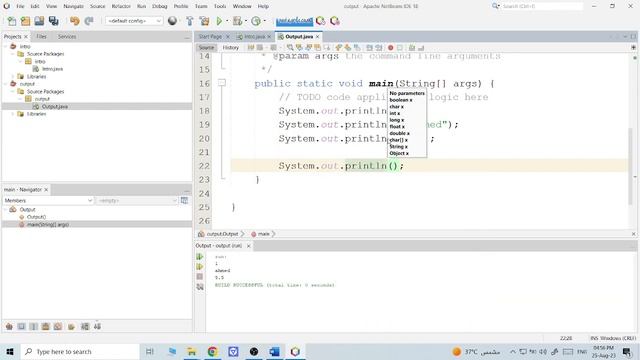Switch to the Files panel tab
Image resolution: width=640 pixels, height=360 pixels.
pos(41,36)
